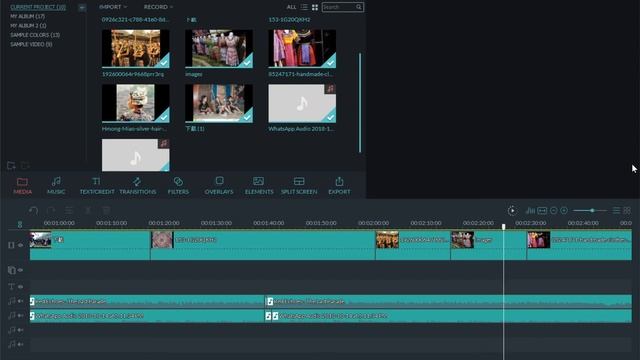This screenshot has width=640, height=360.
Task: Open the MUSIC library tab
Action: (56, 186)
